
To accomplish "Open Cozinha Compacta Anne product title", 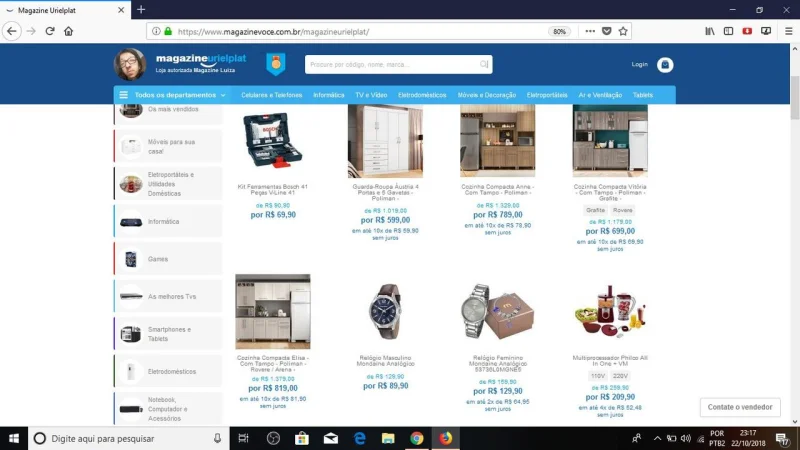I will 497,190.
